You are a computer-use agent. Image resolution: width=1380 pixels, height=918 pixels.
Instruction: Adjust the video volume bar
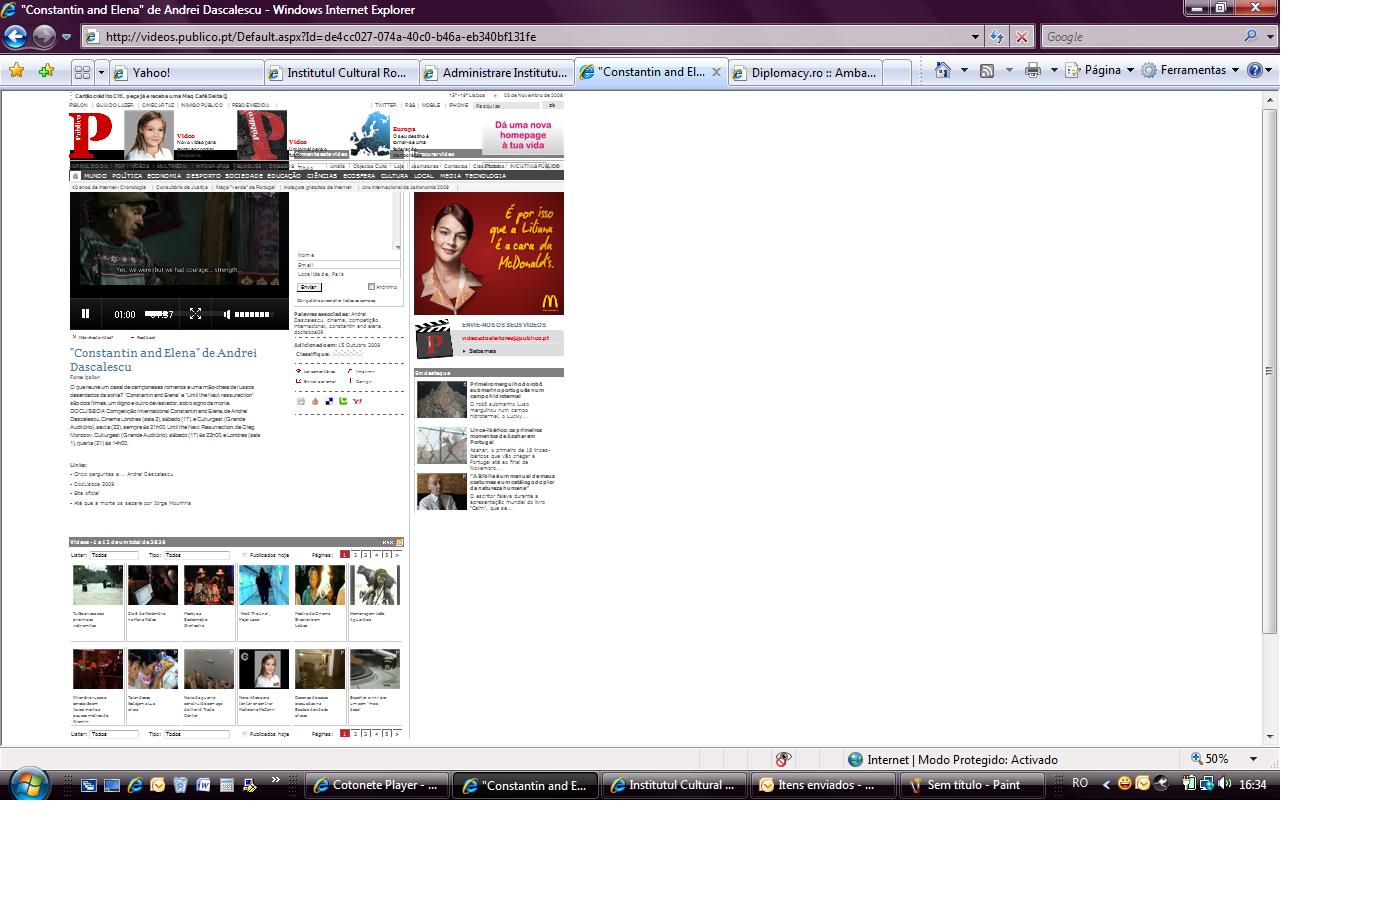tap(251, 314)
